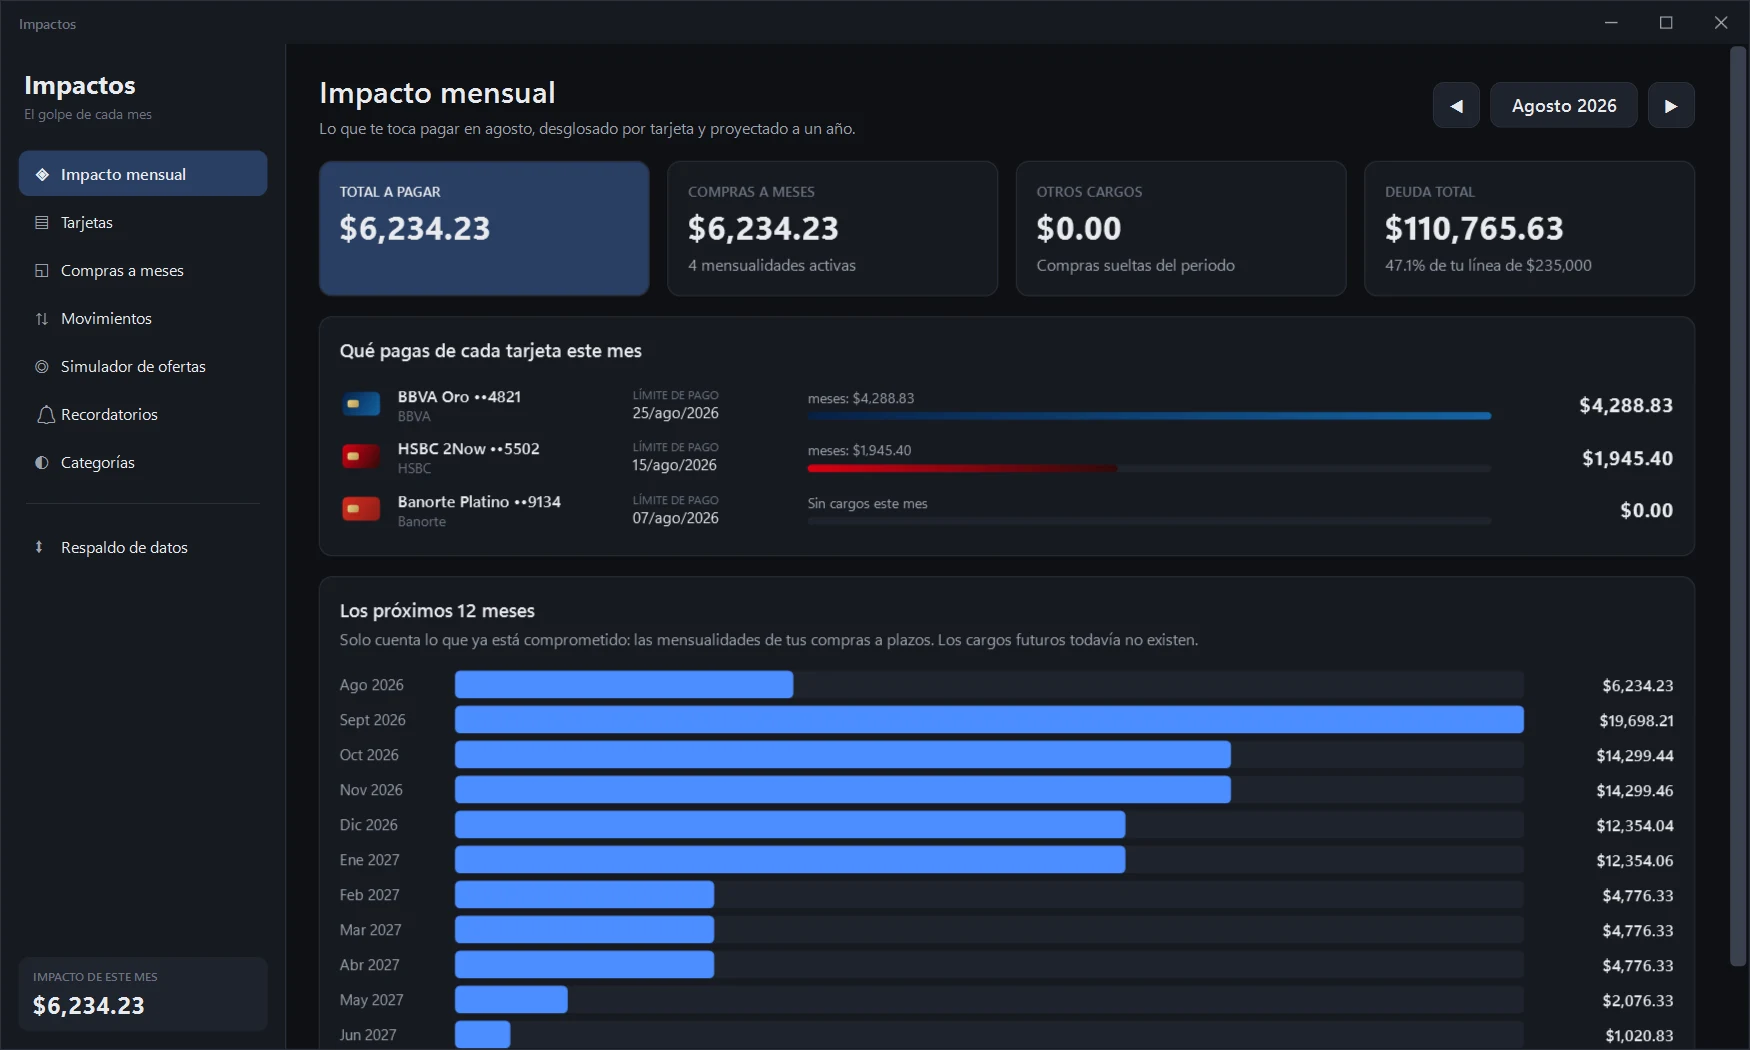Click the Recordatorios bell icon

click(x=46, y=414)
